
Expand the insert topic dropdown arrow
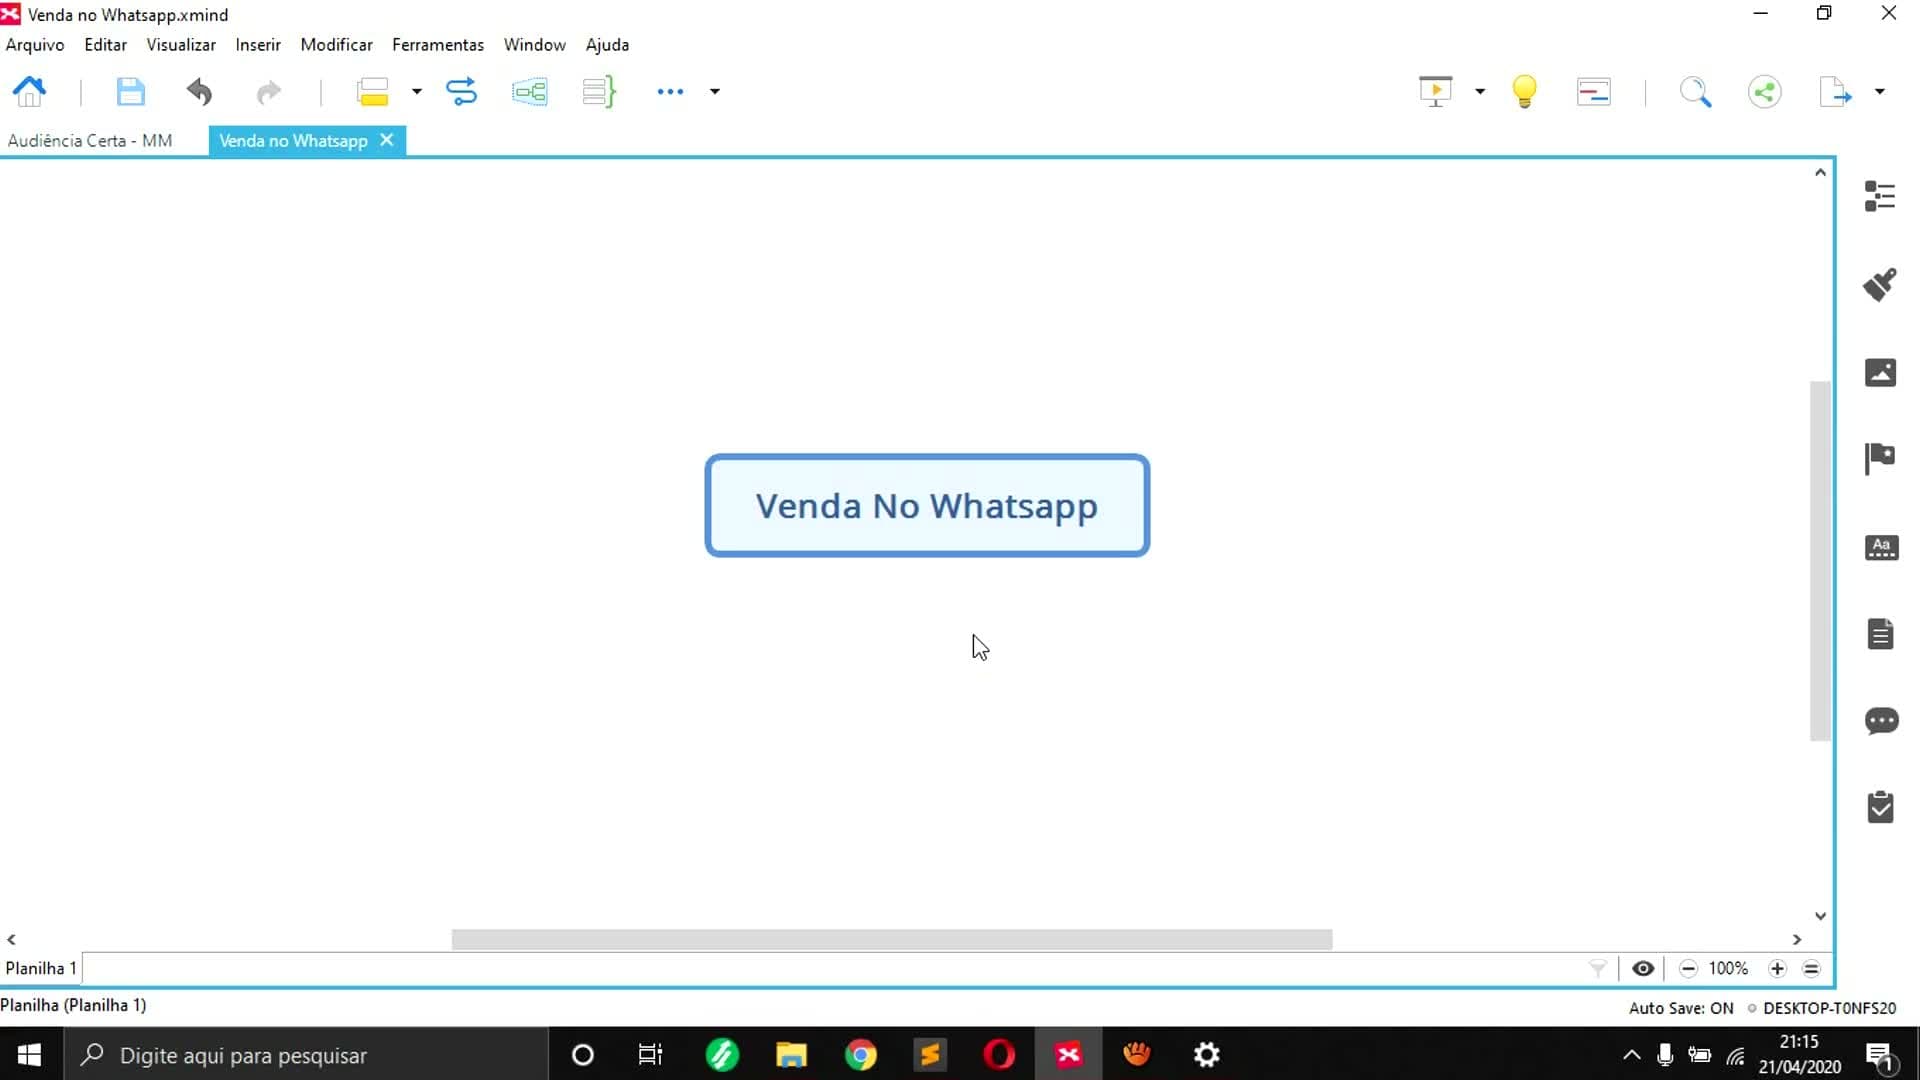tap(417, 92)
